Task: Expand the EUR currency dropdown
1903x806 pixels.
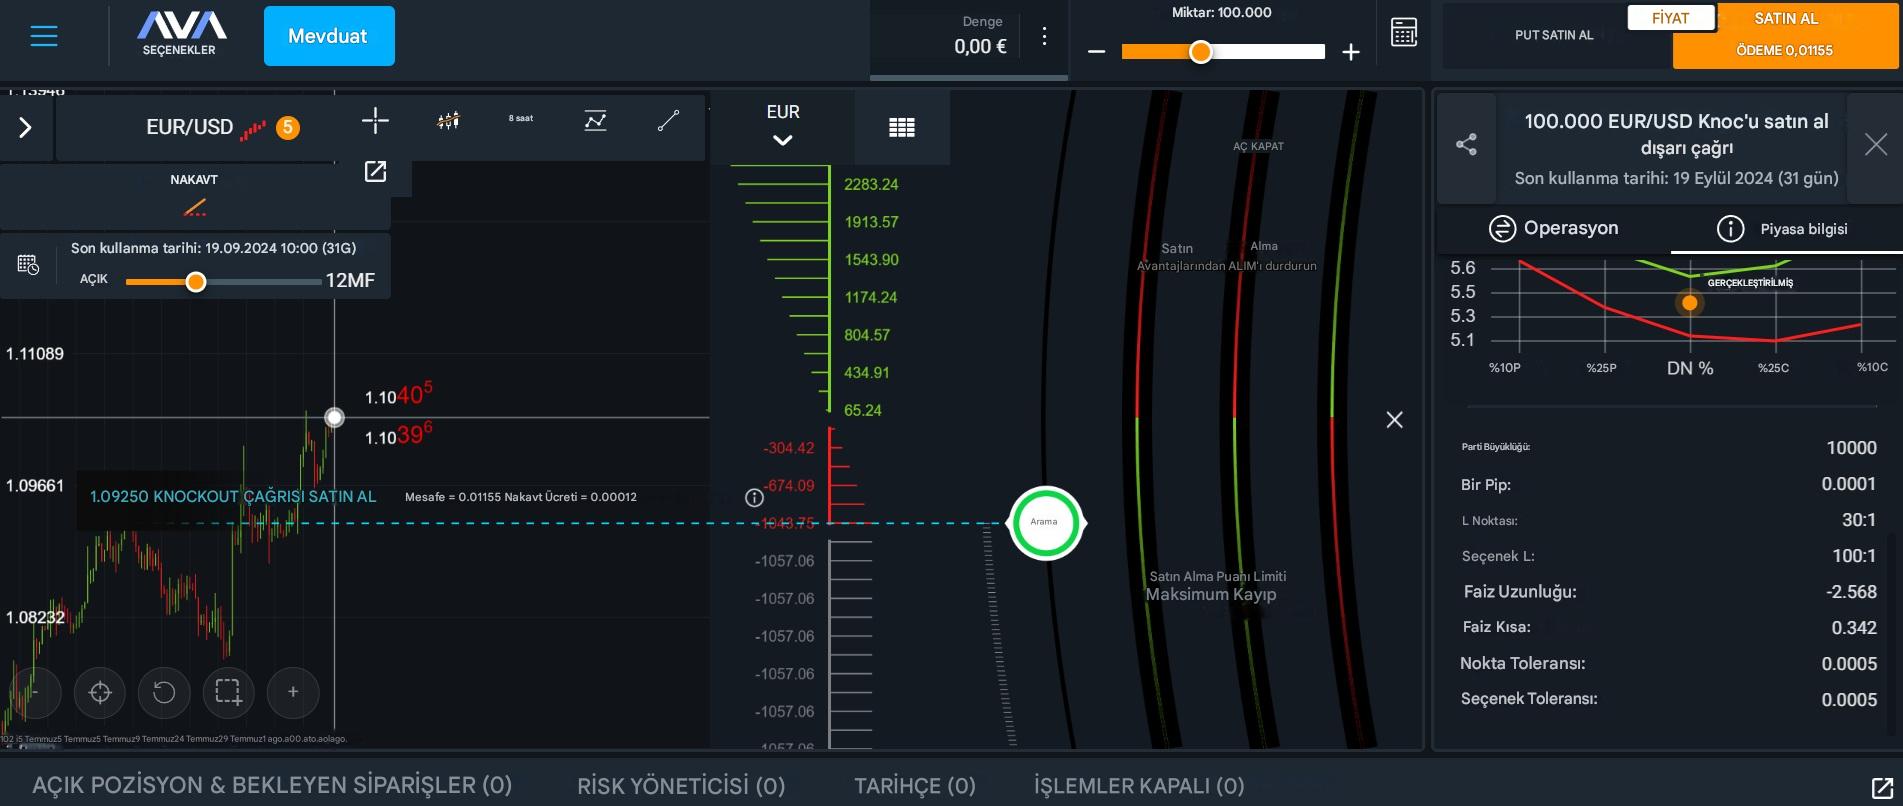Action: tap(782, 126)
